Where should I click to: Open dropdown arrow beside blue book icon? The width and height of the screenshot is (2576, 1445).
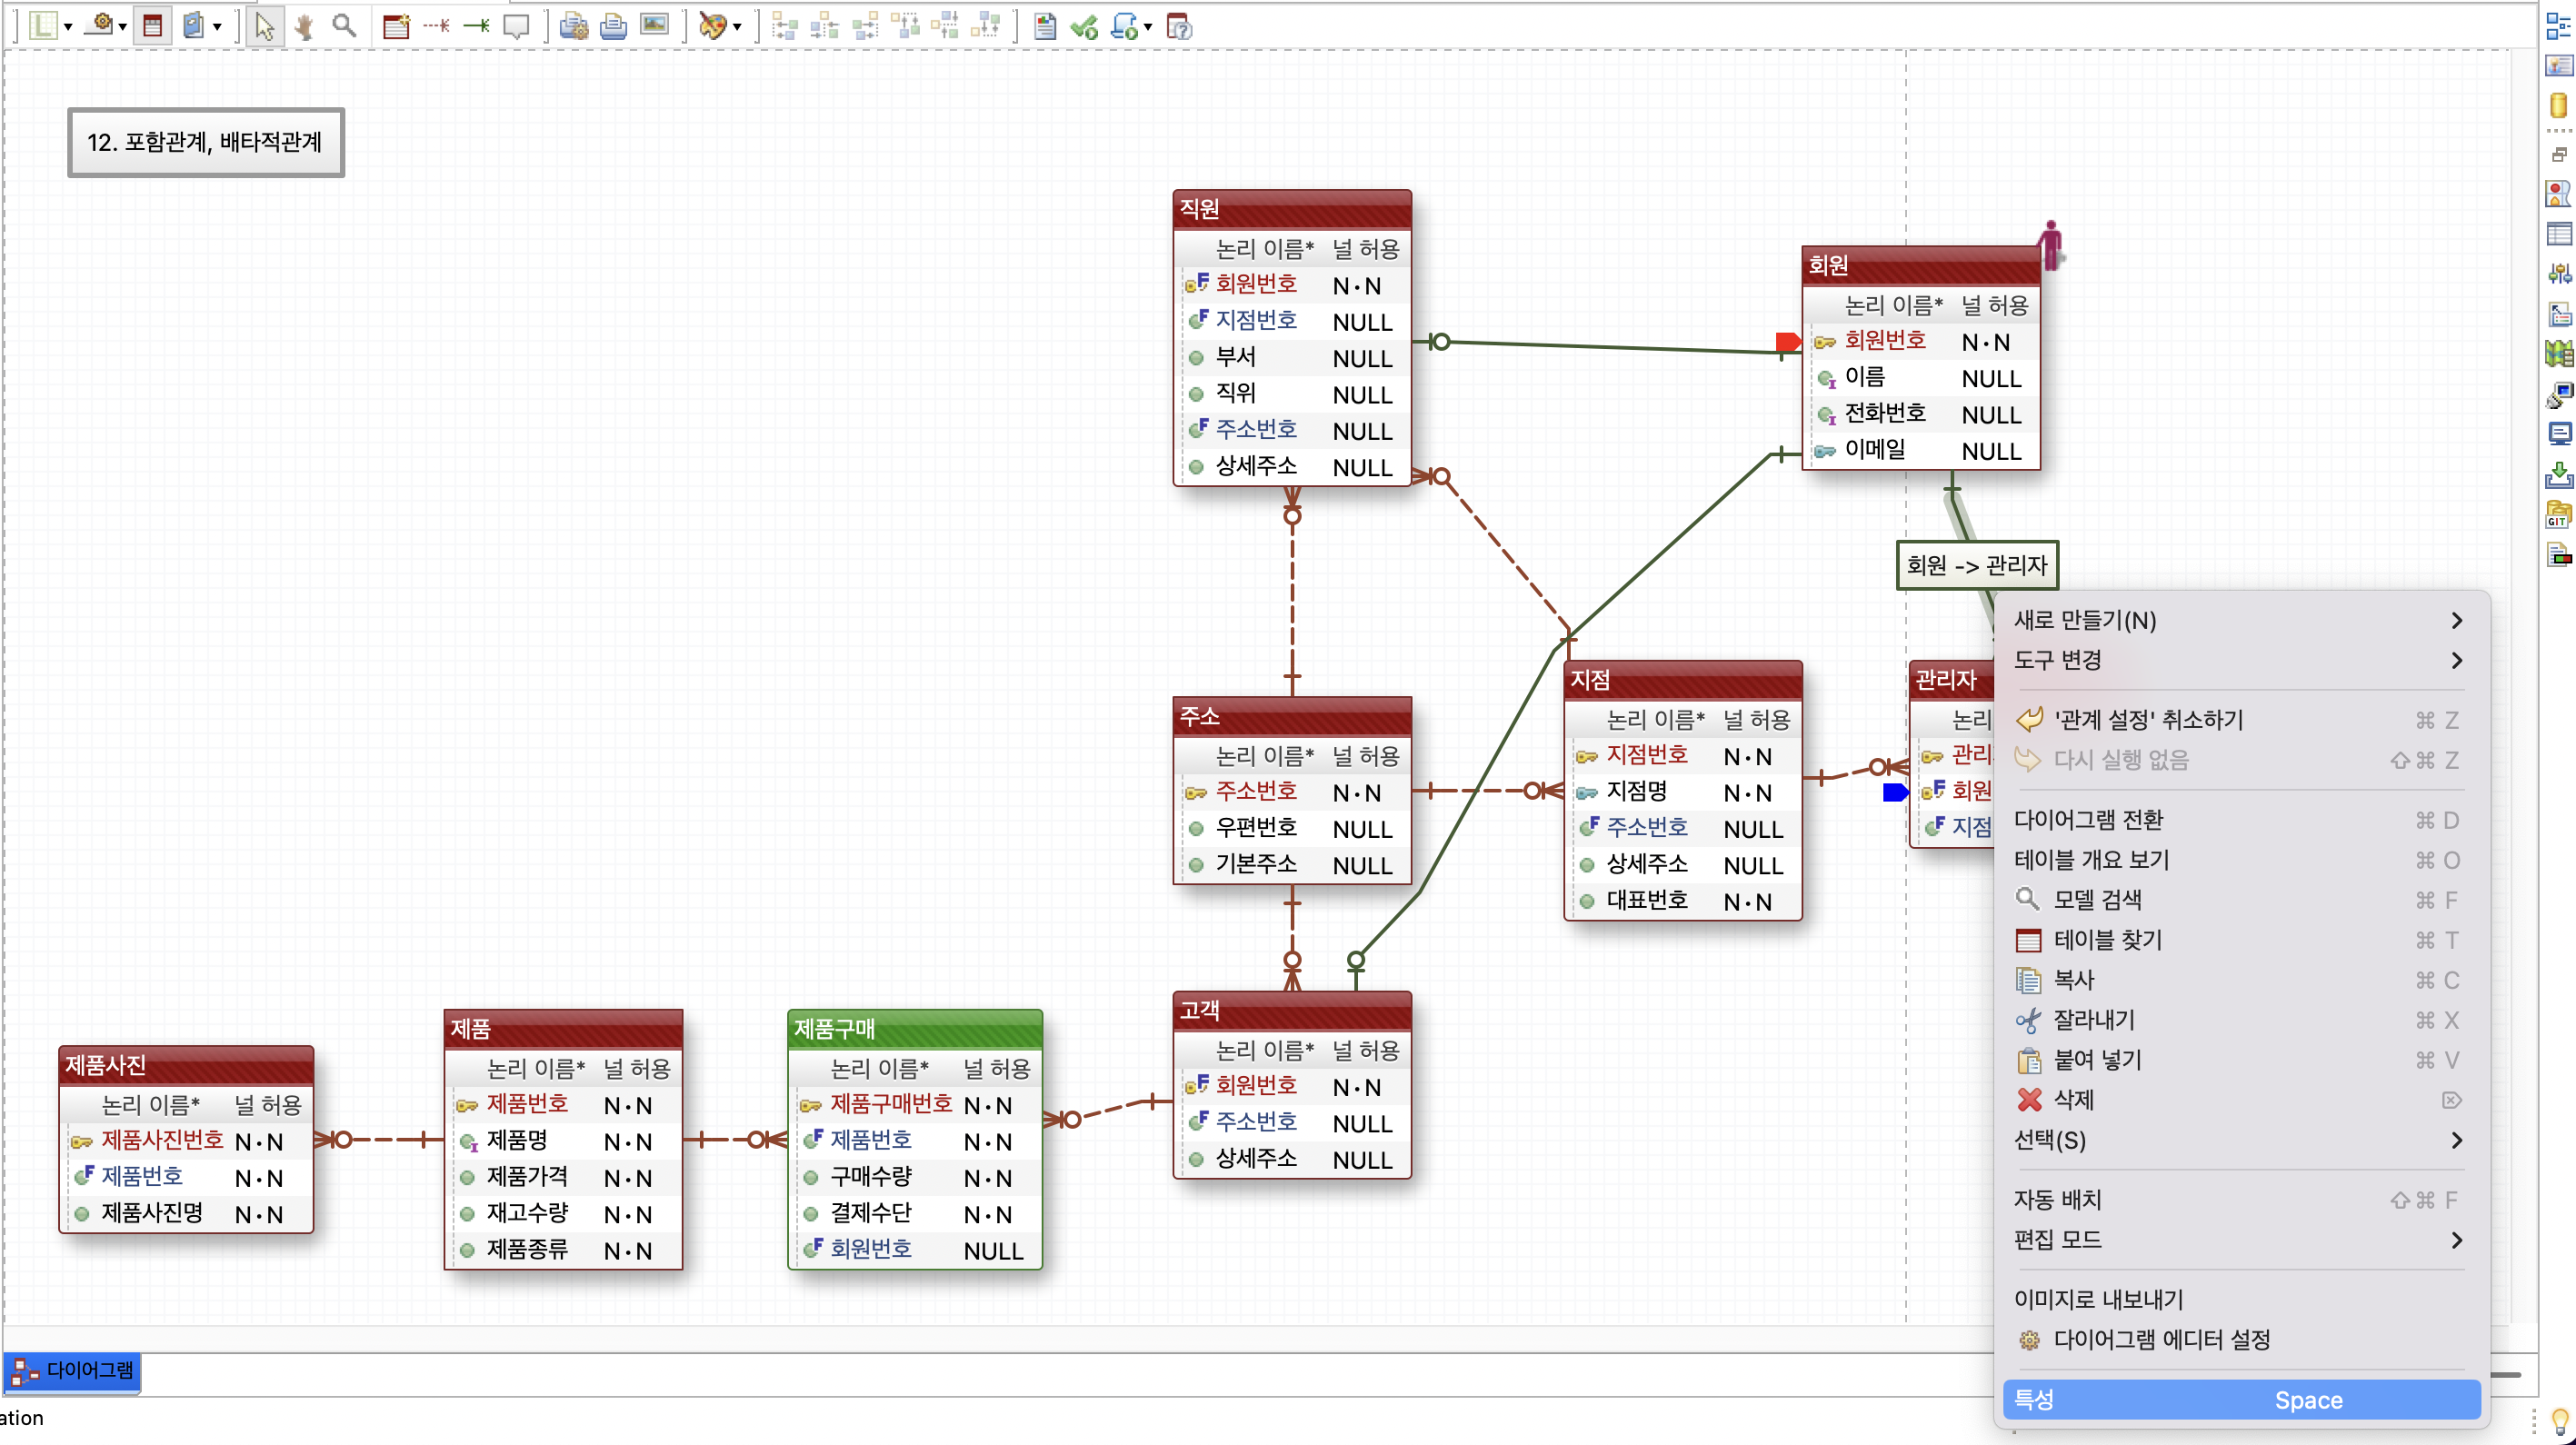tap(216, 27)
